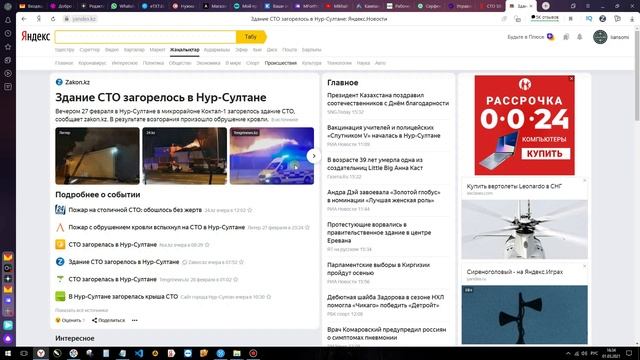
Task: Open 'Пожар с обрушением кровли вспыхнул' article
Action: (157, 227)
